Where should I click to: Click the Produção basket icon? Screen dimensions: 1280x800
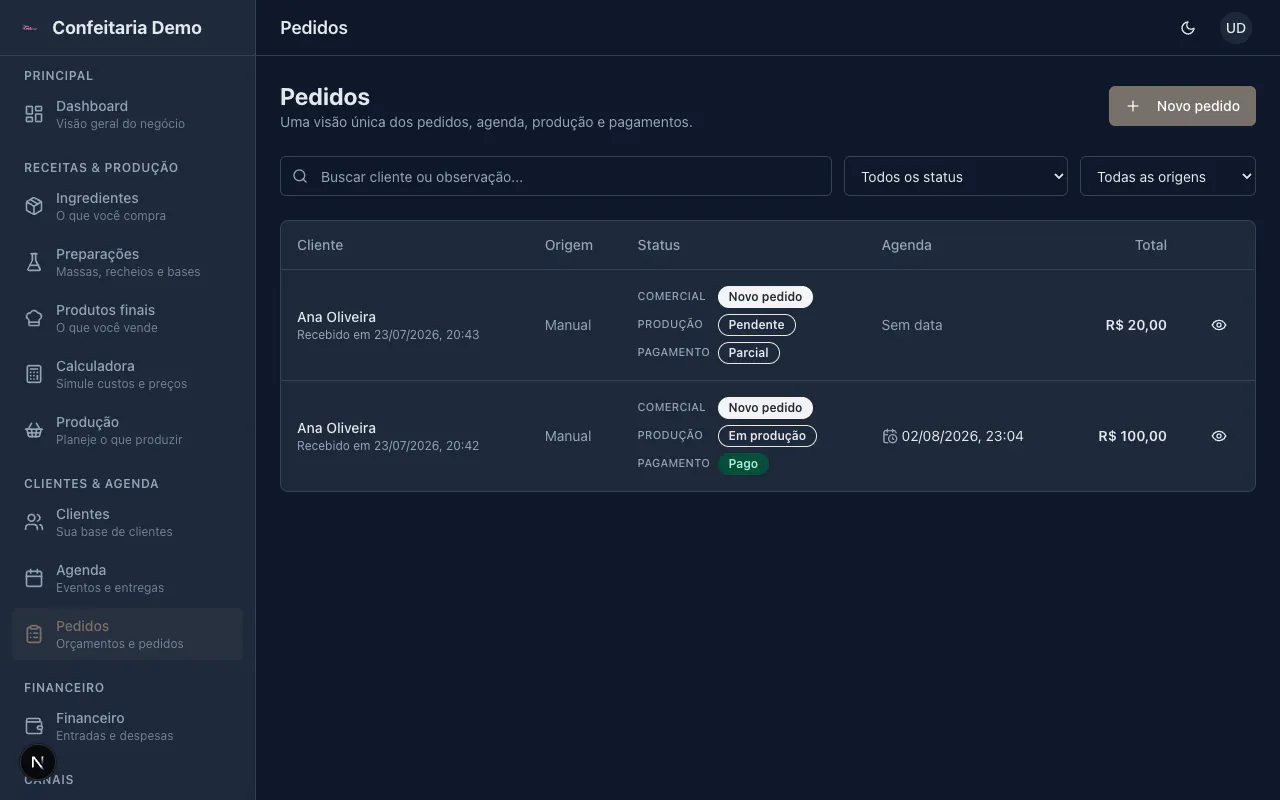(34, 430)
